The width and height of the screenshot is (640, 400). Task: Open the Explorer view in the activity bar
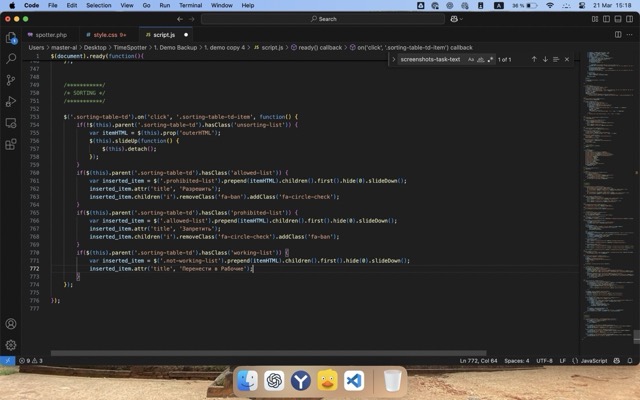(11, 38)
